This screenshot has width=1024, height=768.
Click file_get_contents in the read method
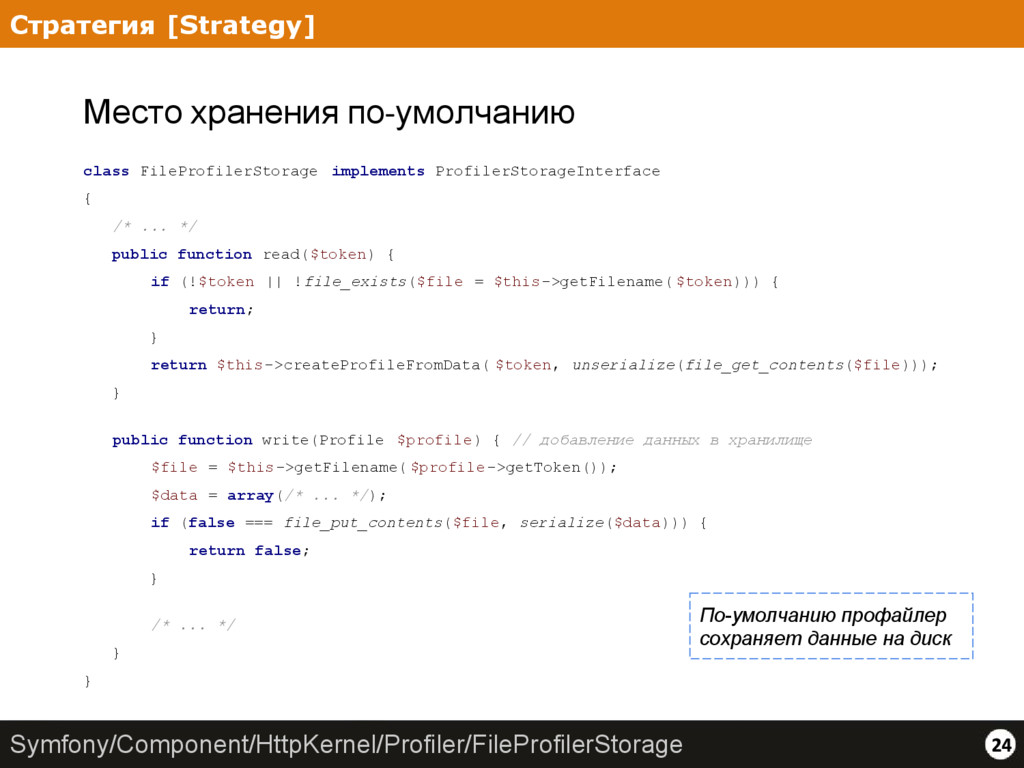(764, 365)
